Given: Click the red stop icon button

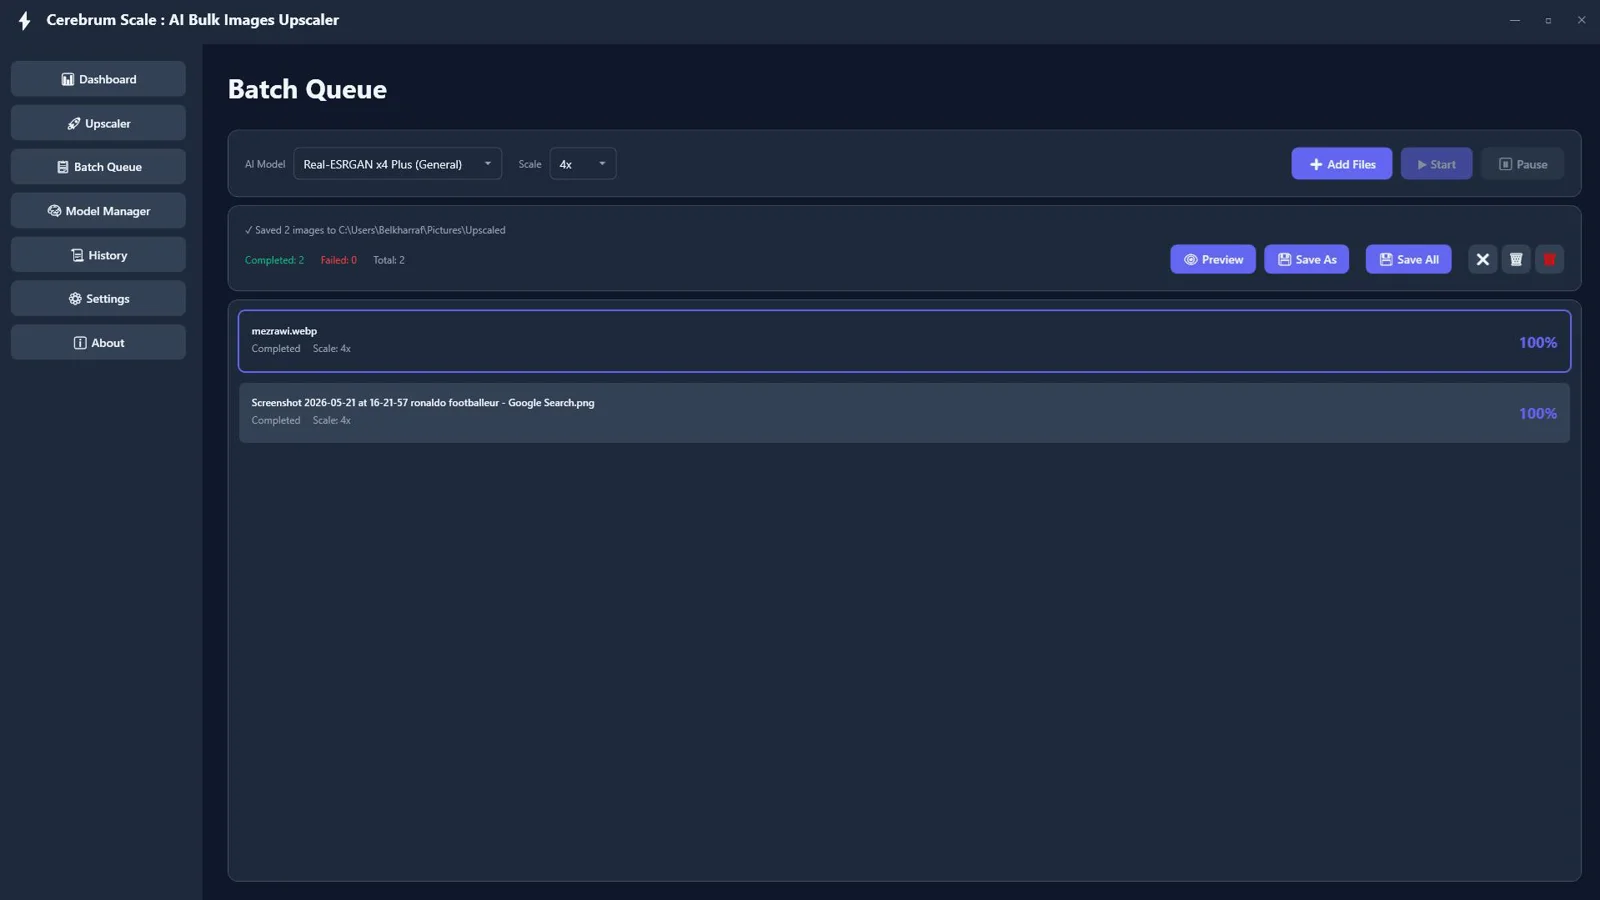Looking at the screenshot, I should (1549, 259).
